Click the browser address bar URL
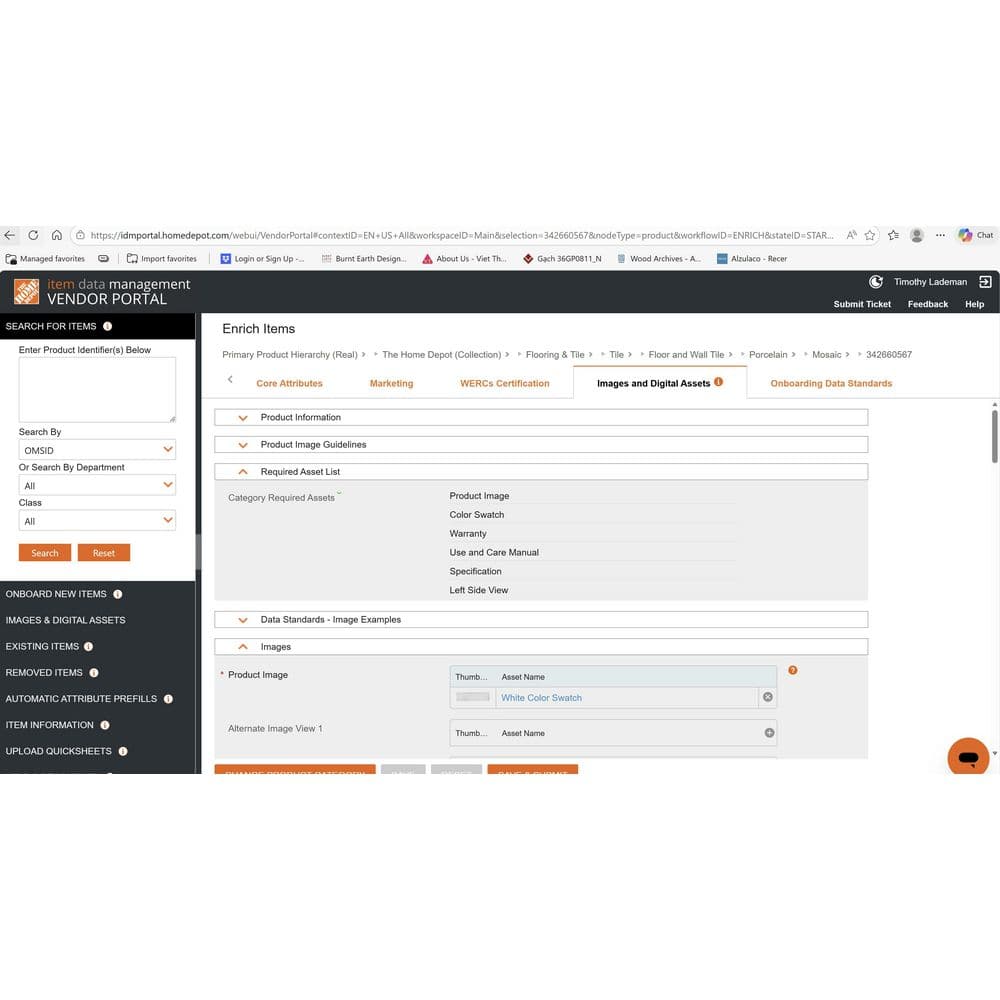 tap(462, 235)
